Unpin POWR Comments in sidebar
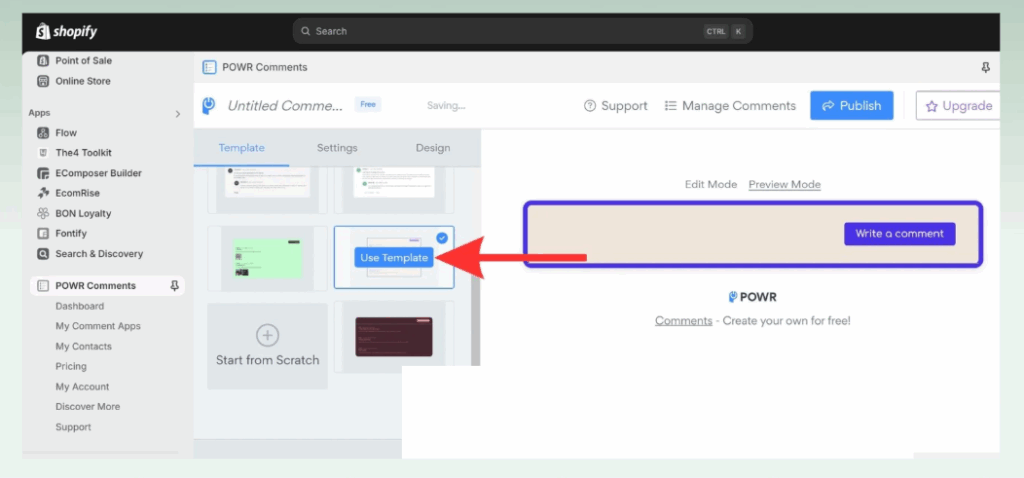The width and height of the screenshot is (1024, 478). pos(174,285)
